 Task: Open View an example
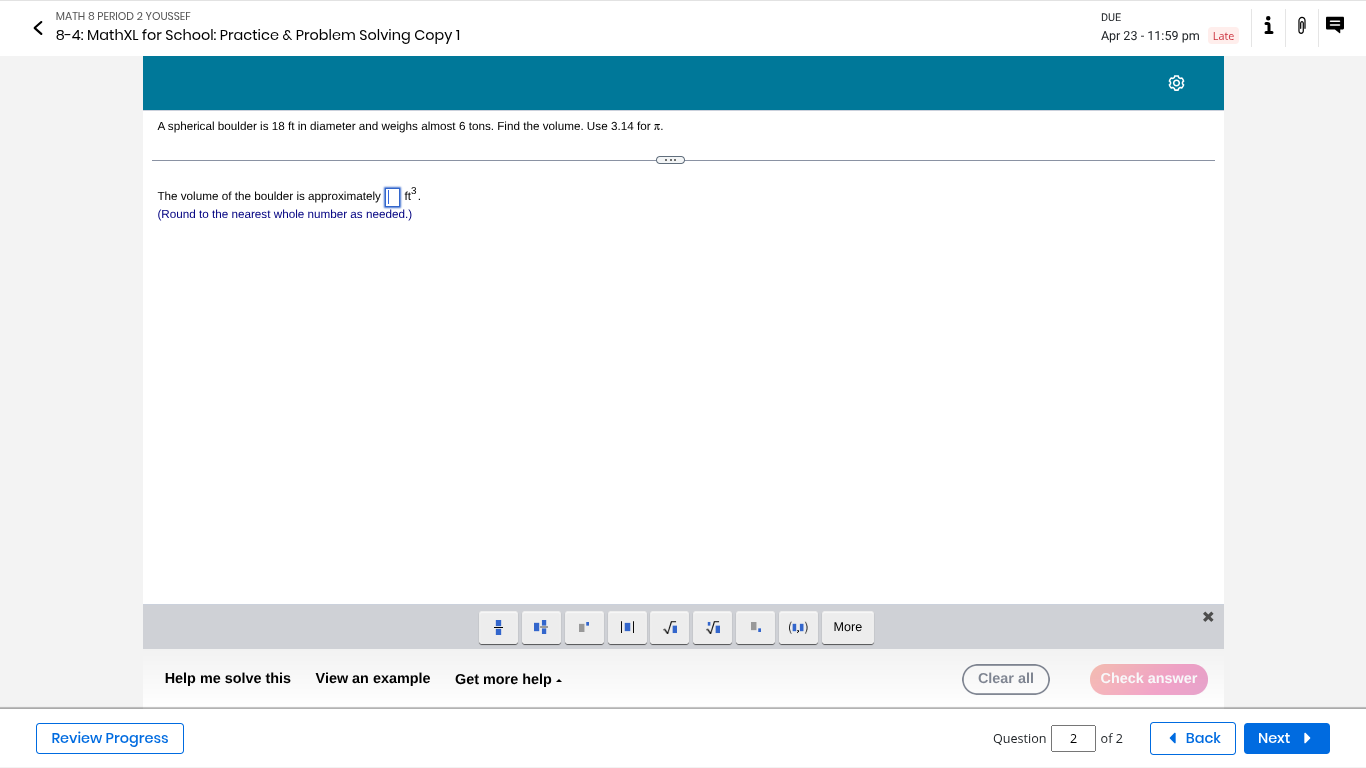pyautogui.click(x=372, y=679)
